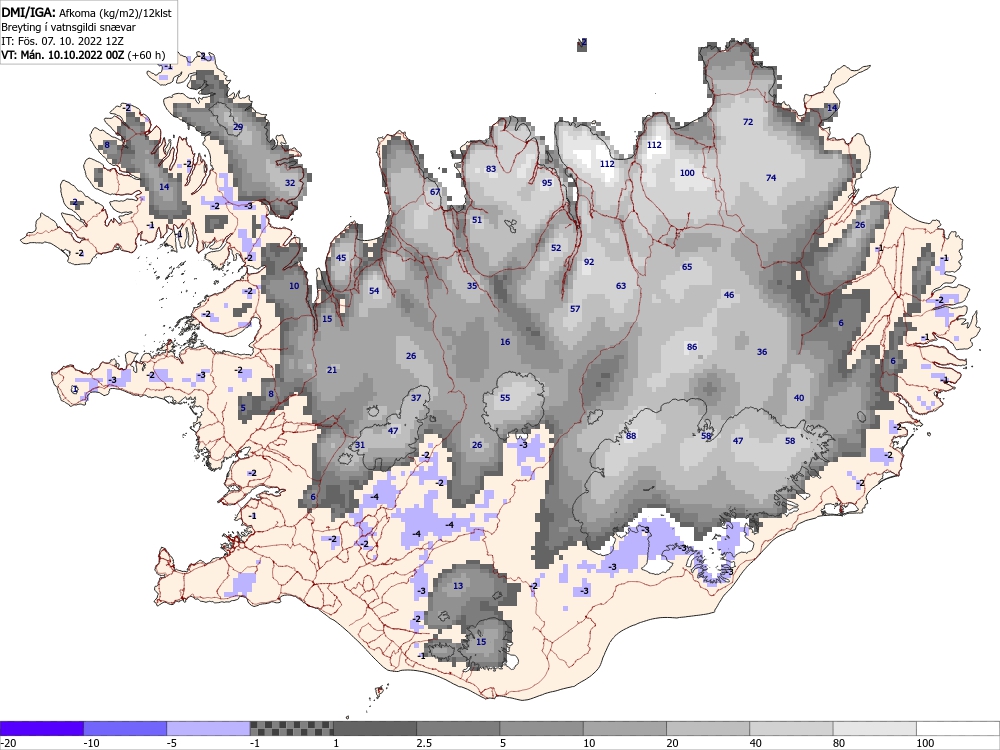Click the map value '45'
Image resolution: width=1000 pixels, height=750 pixels.
(x=341, y=258)
